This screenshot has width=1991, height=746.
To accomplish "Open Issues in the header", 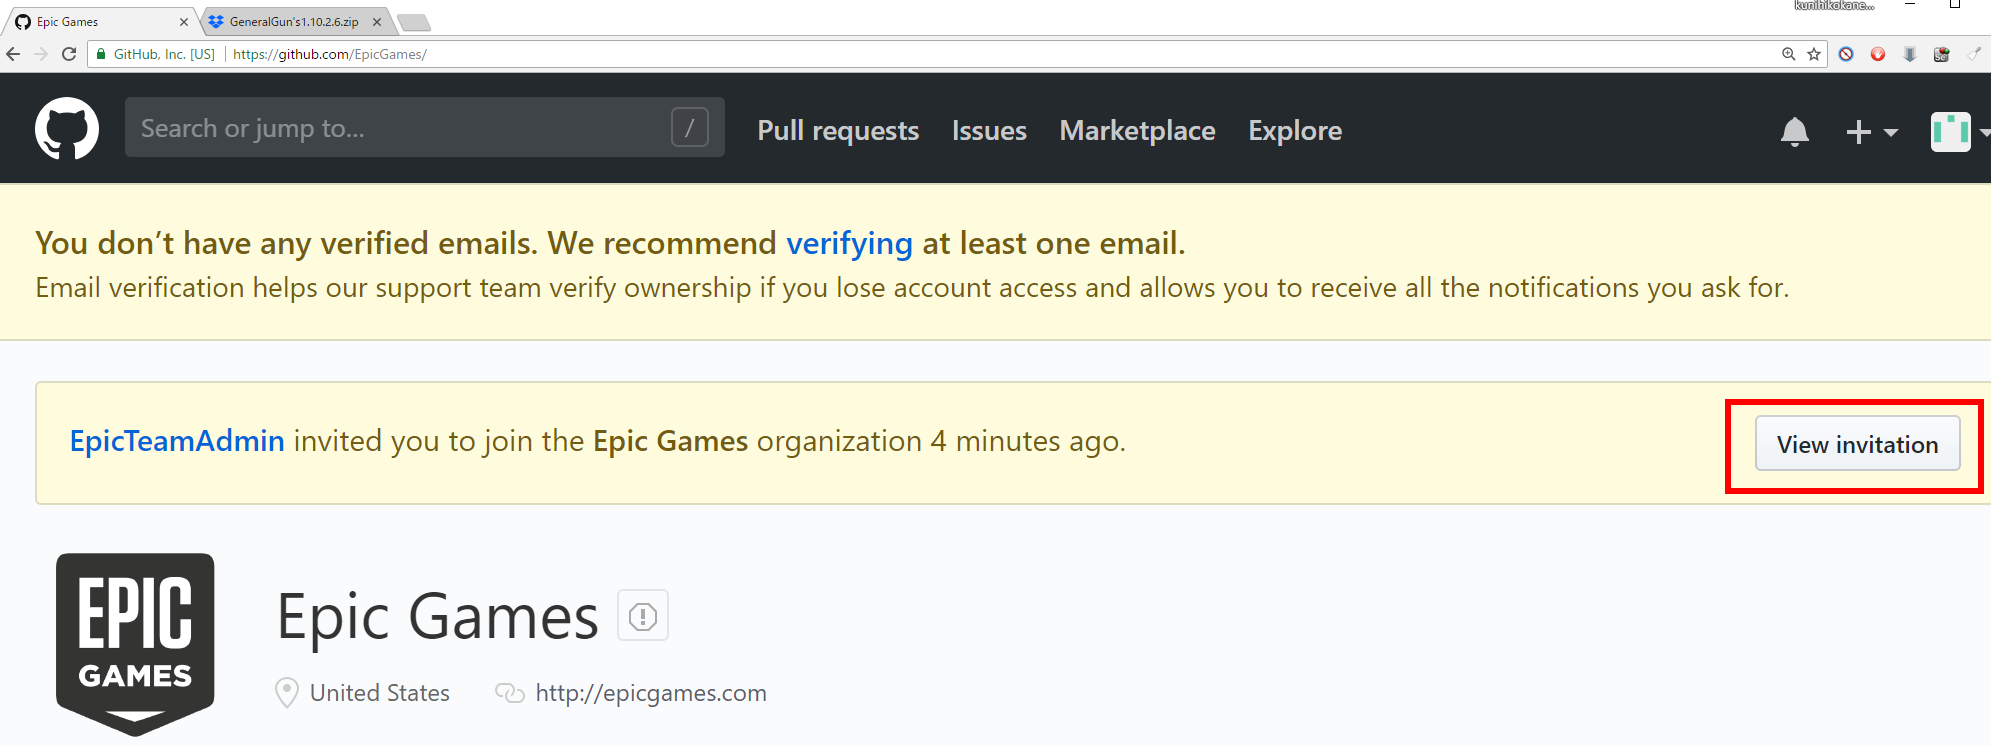I will [989, 130].
